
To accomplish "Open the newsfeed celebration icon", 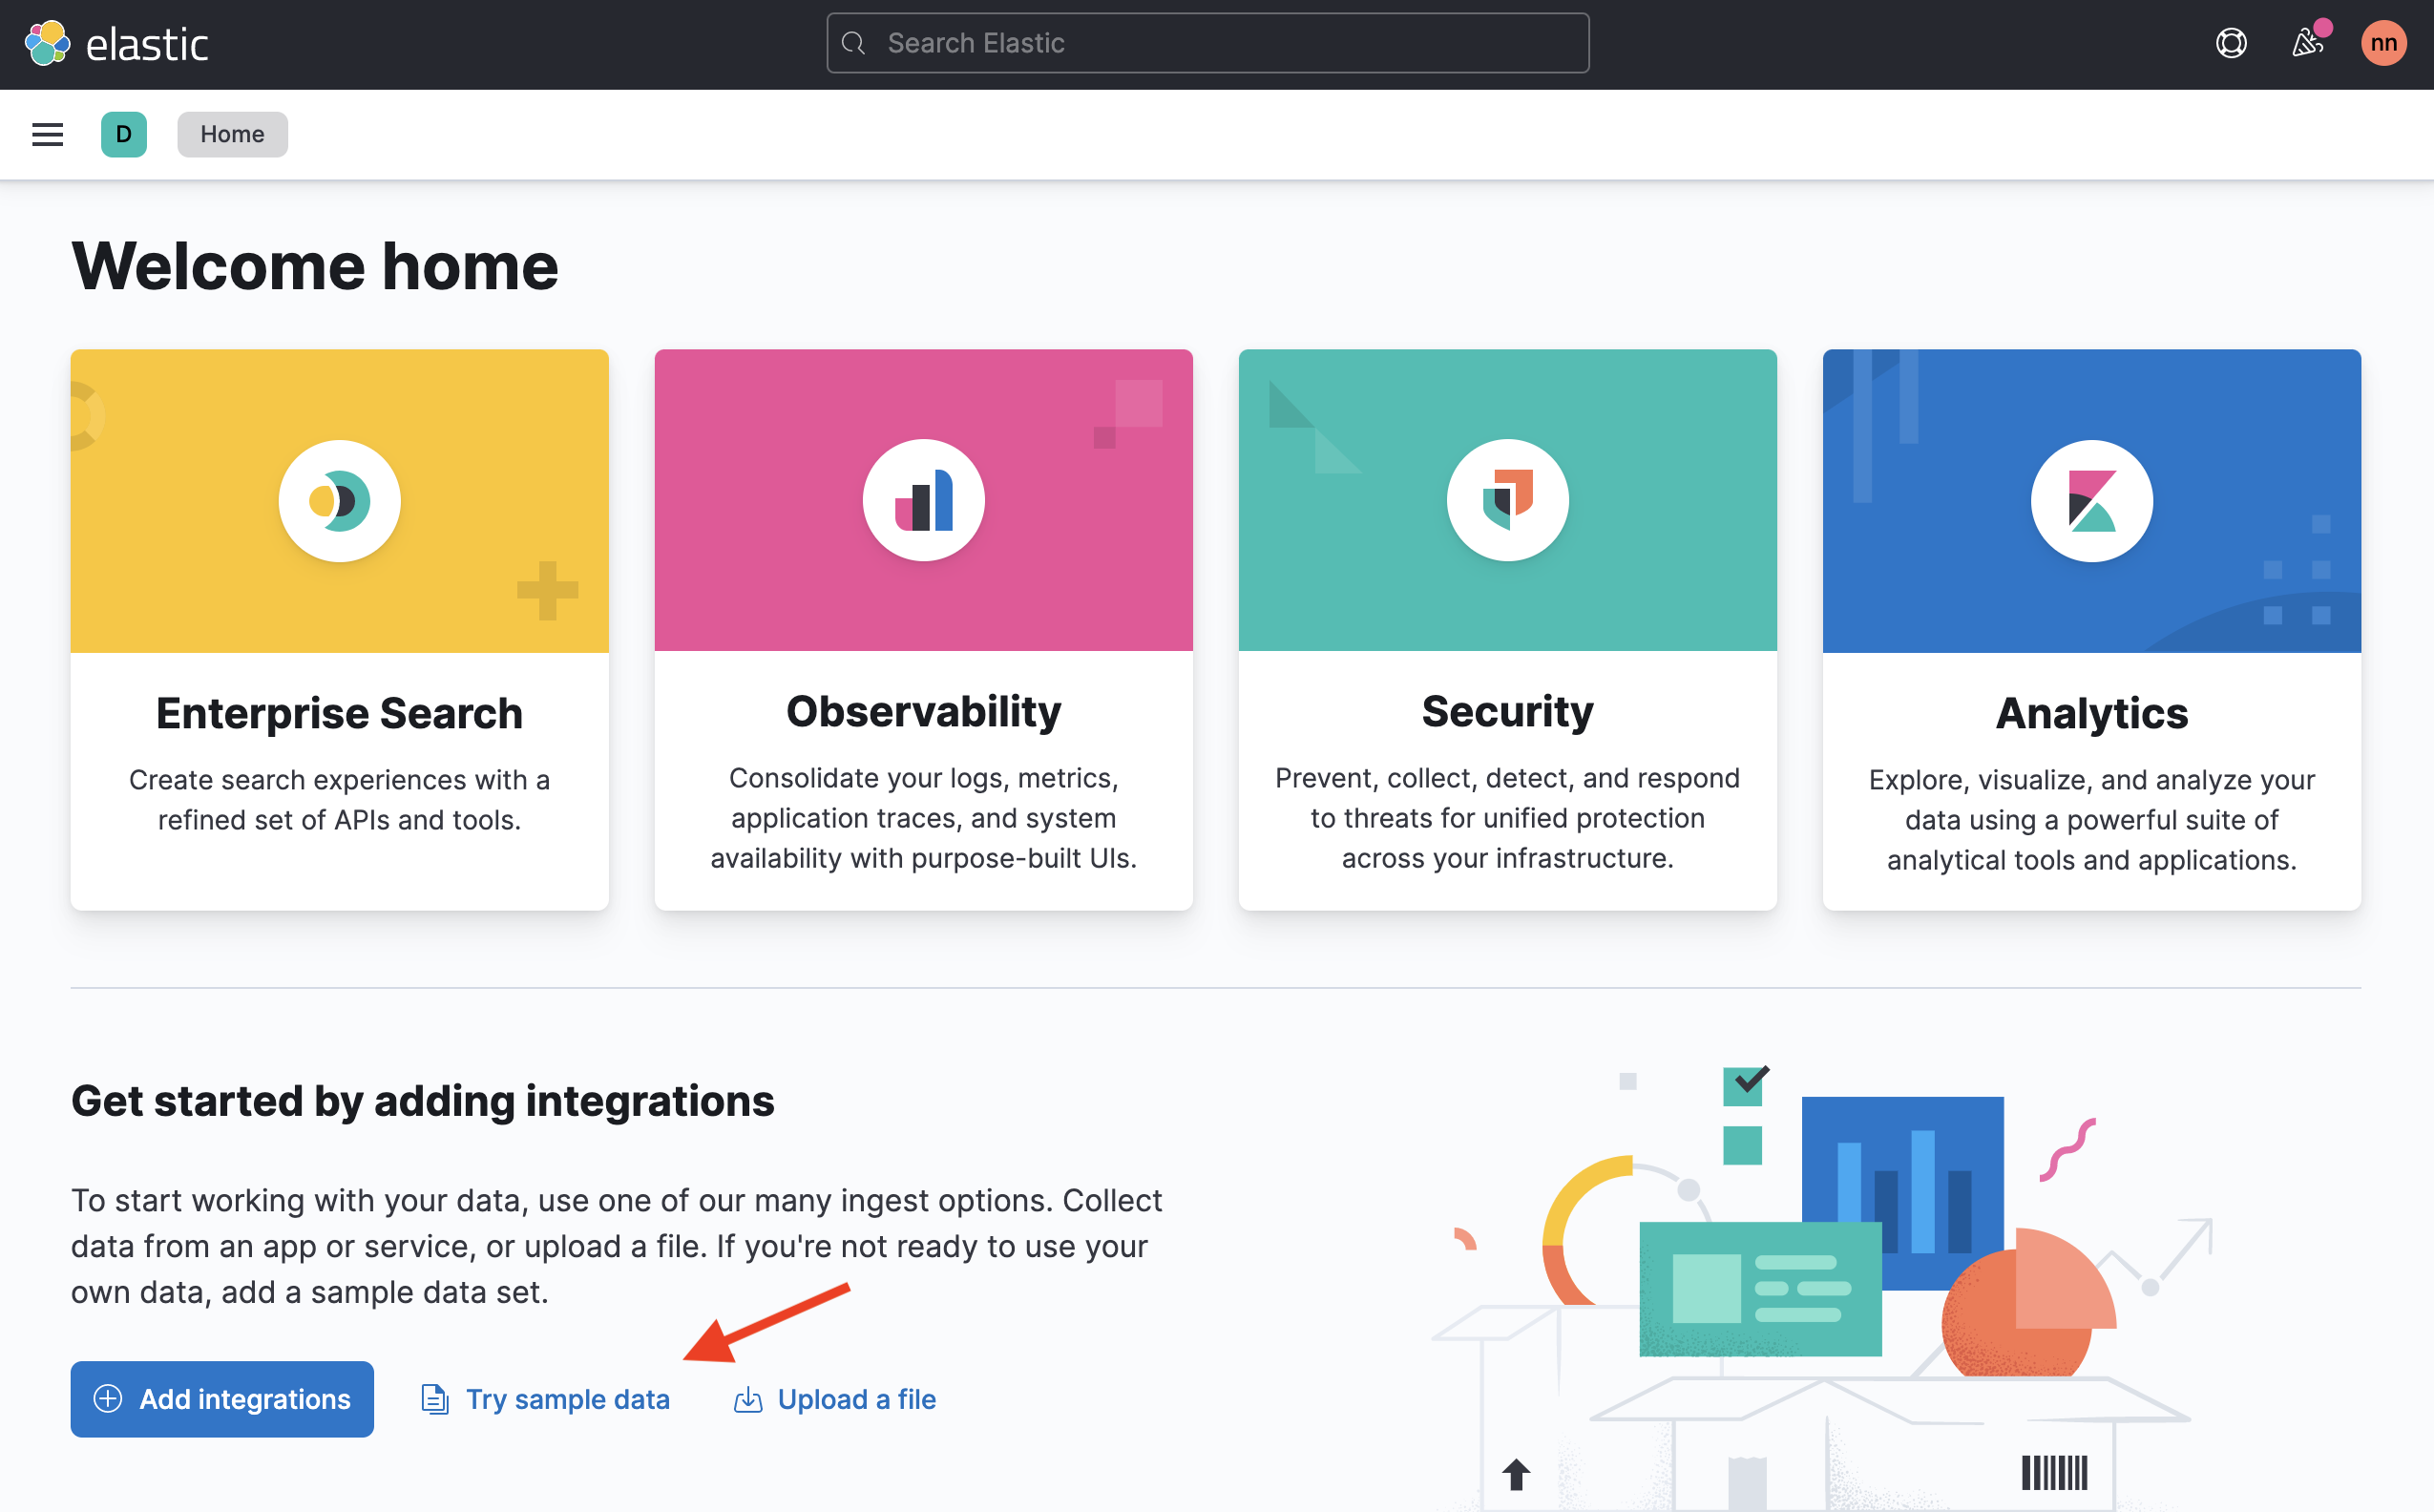I will click(2308, 43).
